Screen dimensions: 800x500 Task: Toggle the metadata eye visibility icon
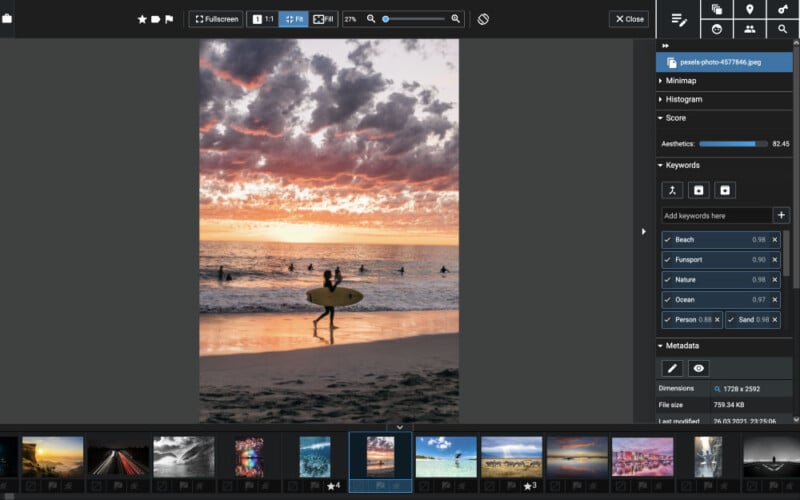tap(698, 368)
